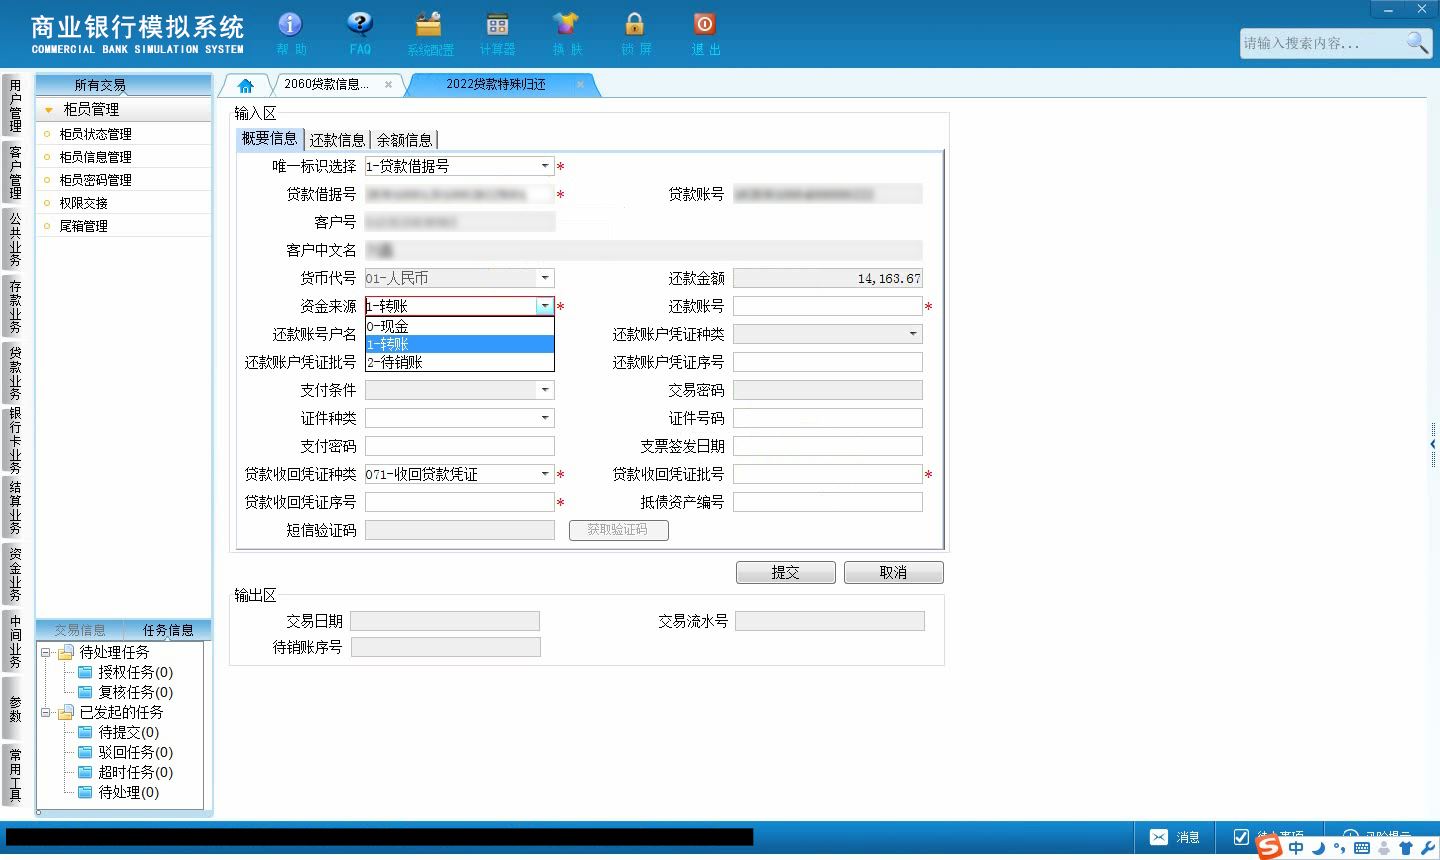
Task: Click the 复核任务(0) folder icon
Action: 85,692
